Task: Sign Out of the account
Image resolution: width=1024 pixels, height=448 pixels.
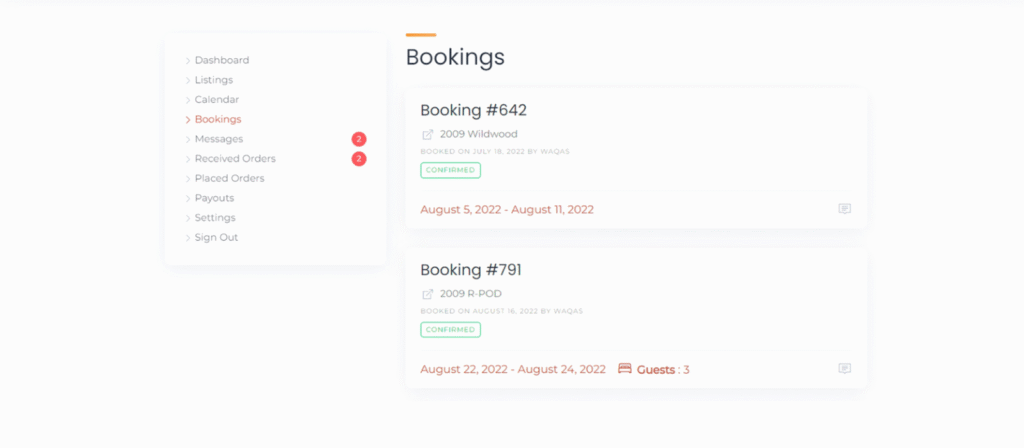Action: pos(216,238)
